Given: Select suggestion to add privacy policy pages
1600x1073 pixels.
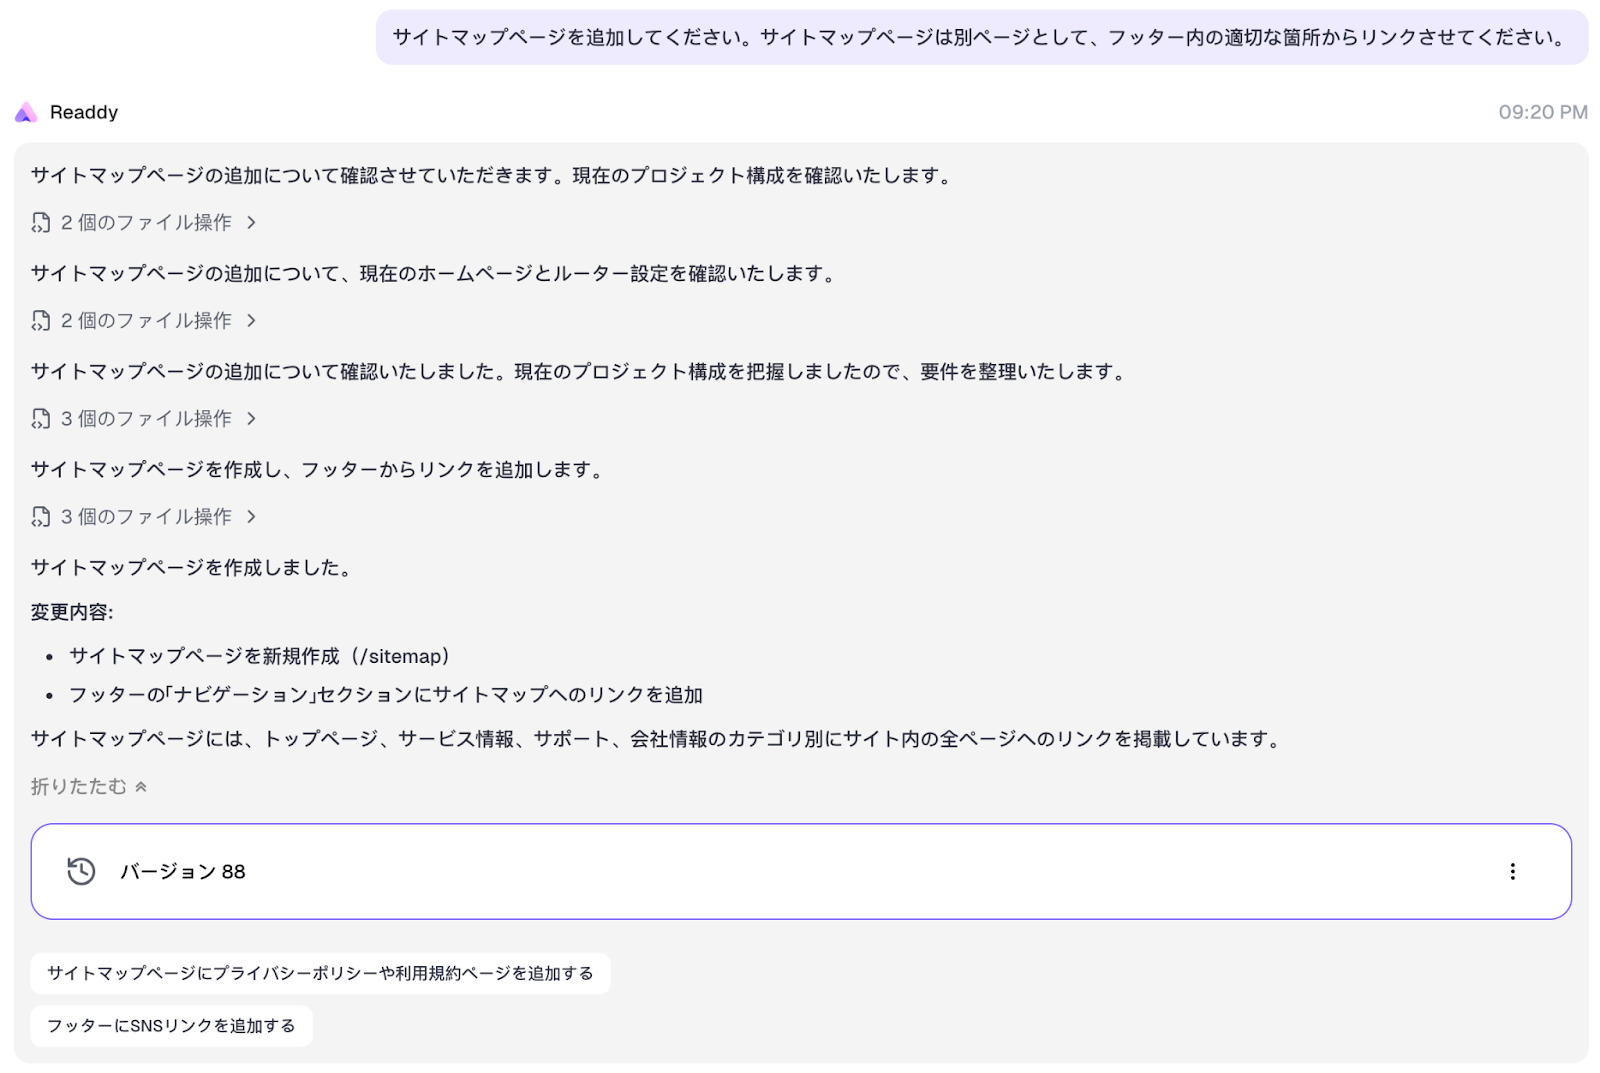Looking at the screenshot, I should pyautogui.click(x=321, y=973).
